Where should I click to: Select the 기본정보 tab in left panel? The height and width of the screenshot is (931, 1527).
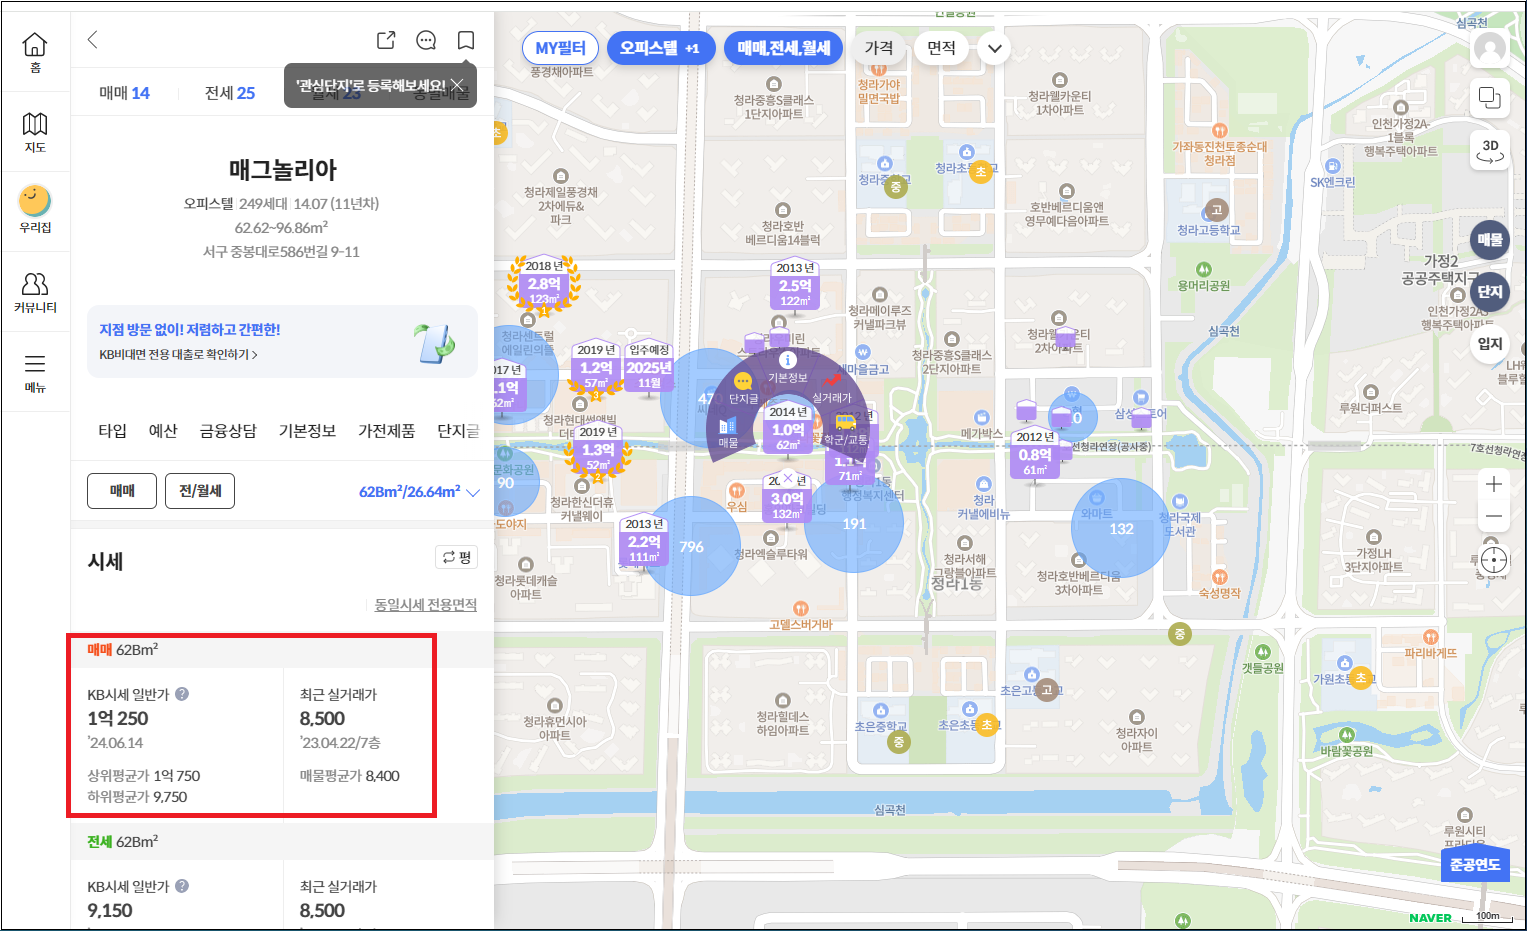pos(307,431)
